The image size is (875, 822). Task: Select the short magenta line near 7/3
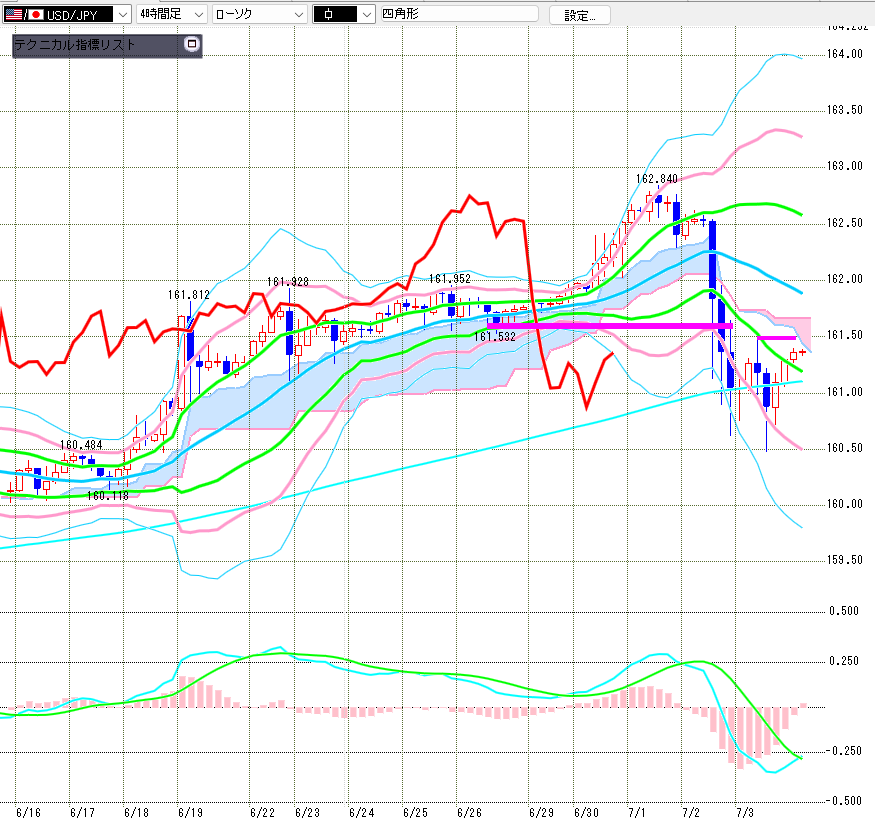tap(776, 338)
